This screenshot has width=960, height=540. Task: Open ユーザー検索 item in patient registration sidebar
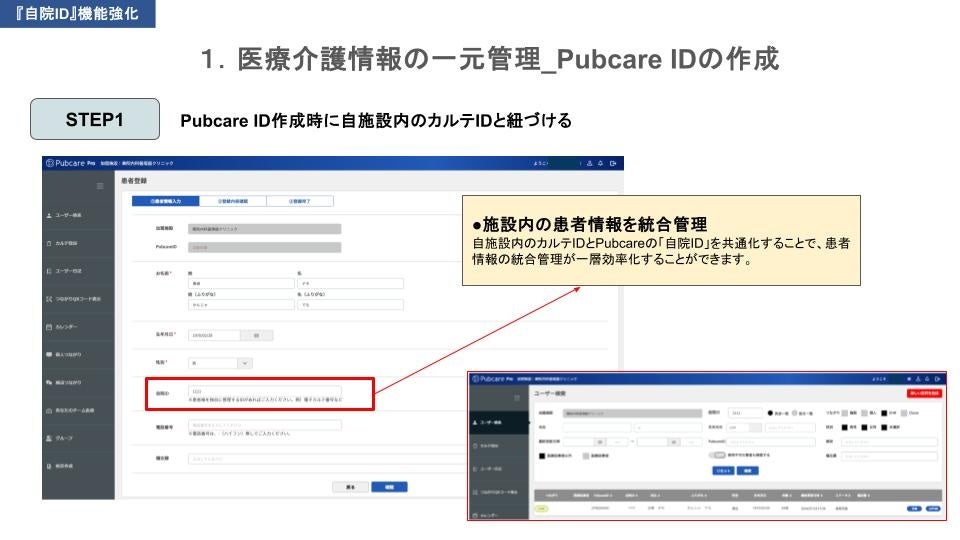[78, 216]
